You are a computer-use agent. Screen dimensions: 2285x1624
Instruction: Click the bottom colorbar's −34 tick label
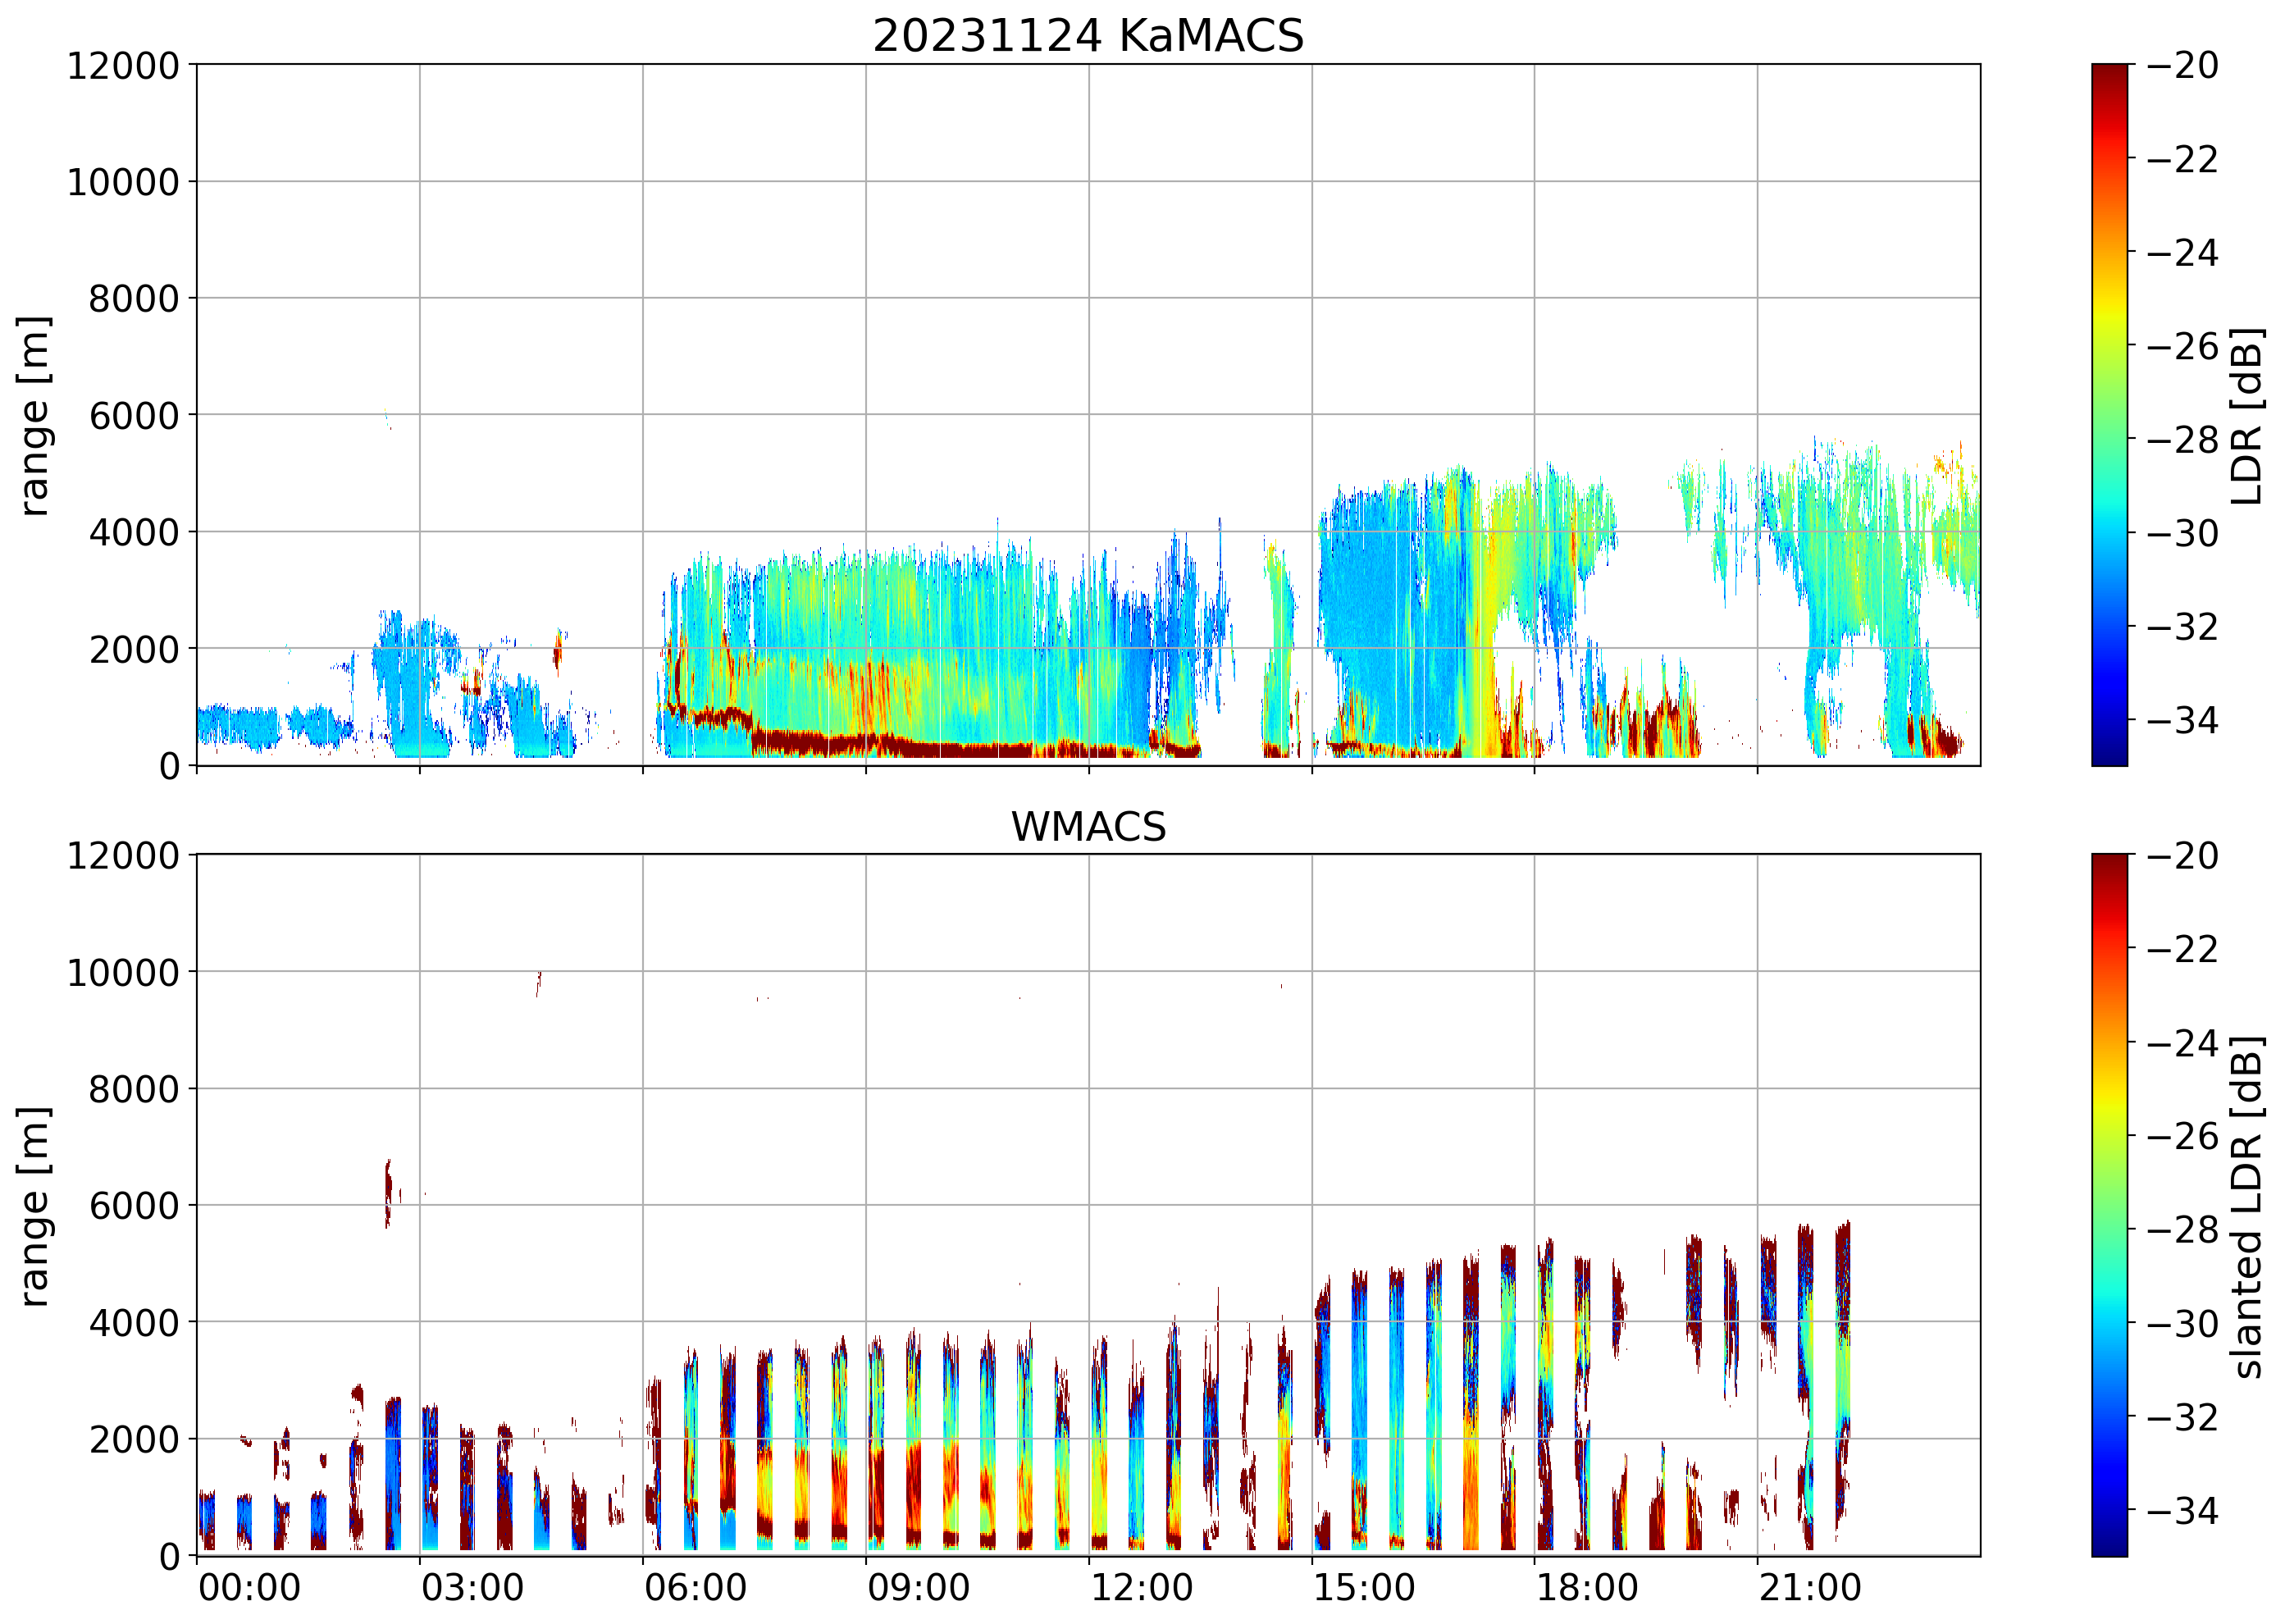pyautogui.click(x=2182, y=1510)
